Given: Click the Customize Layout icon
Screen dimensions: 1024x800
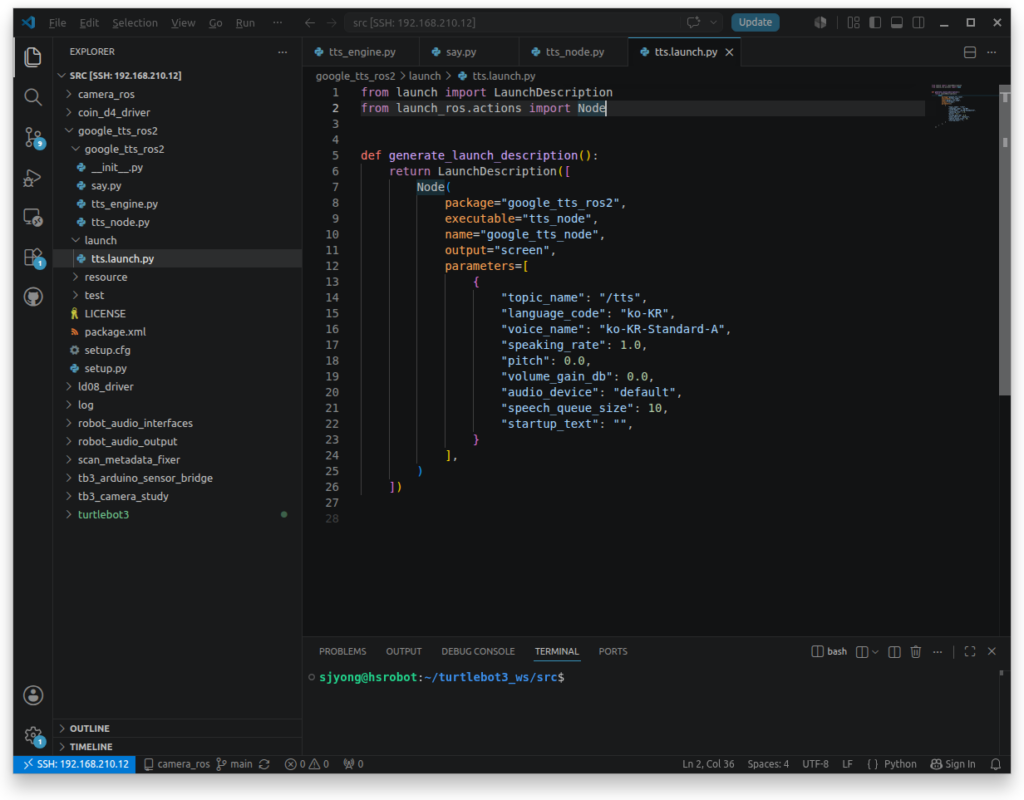Looking at the screenshot, I should tap(854, 23).
